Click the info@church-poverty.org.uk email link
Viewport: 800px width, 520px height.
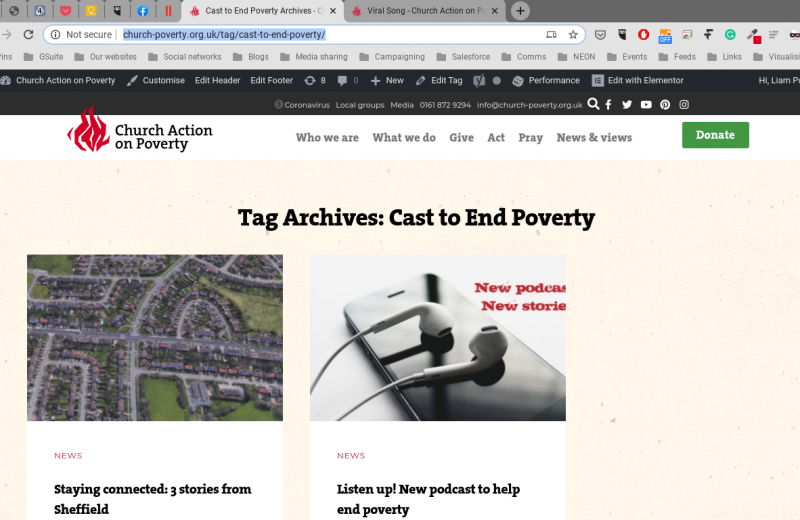click(x=530, y=105)
